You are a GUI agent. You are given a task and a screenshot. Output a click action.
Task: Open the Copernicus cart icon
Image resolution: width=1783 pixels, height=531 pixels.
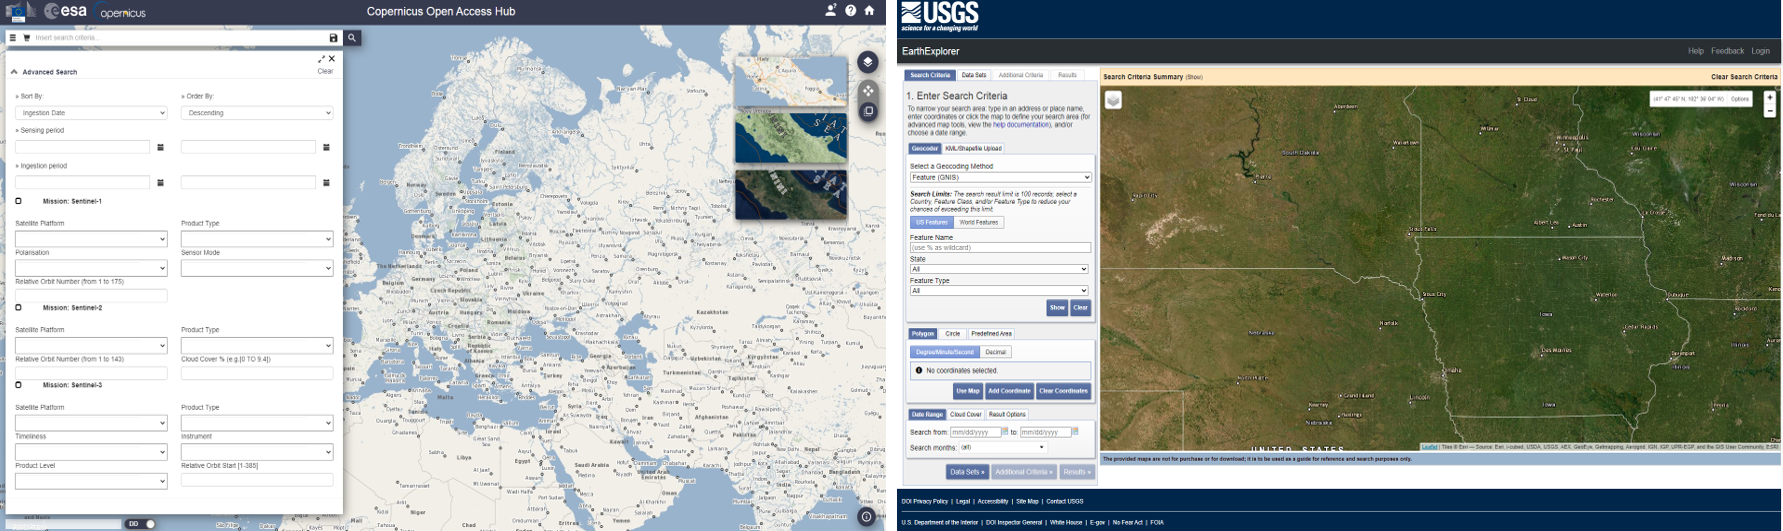click(x=27, y=38)
